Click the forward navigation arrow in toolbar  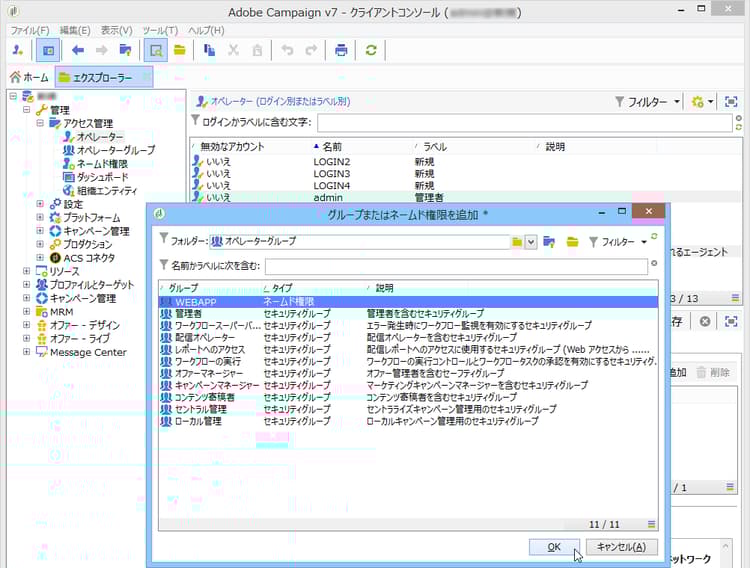click(x=101, y=50)
